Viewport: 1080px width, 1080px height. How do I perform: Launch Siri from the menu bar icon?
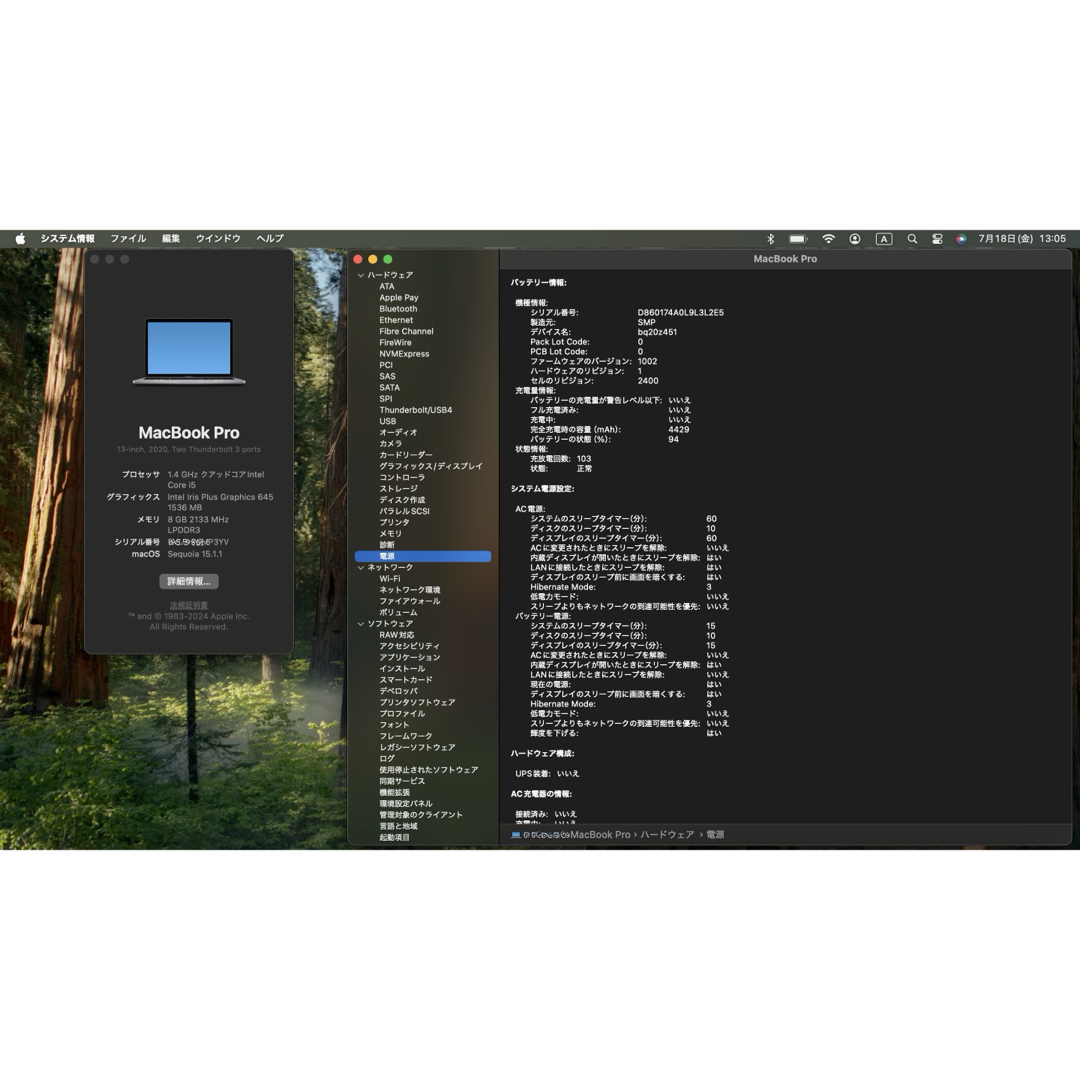961,239
